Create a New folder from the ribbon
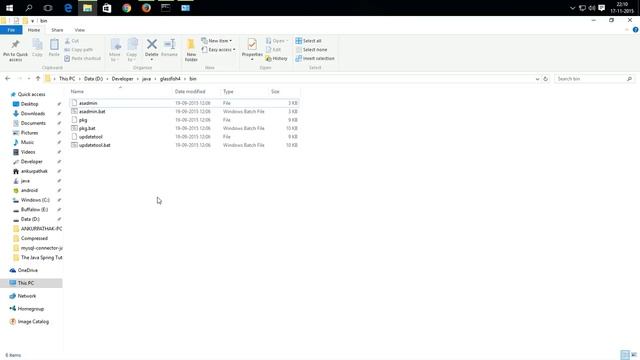This screenshot has height=360, width=640. click(191, 50)
